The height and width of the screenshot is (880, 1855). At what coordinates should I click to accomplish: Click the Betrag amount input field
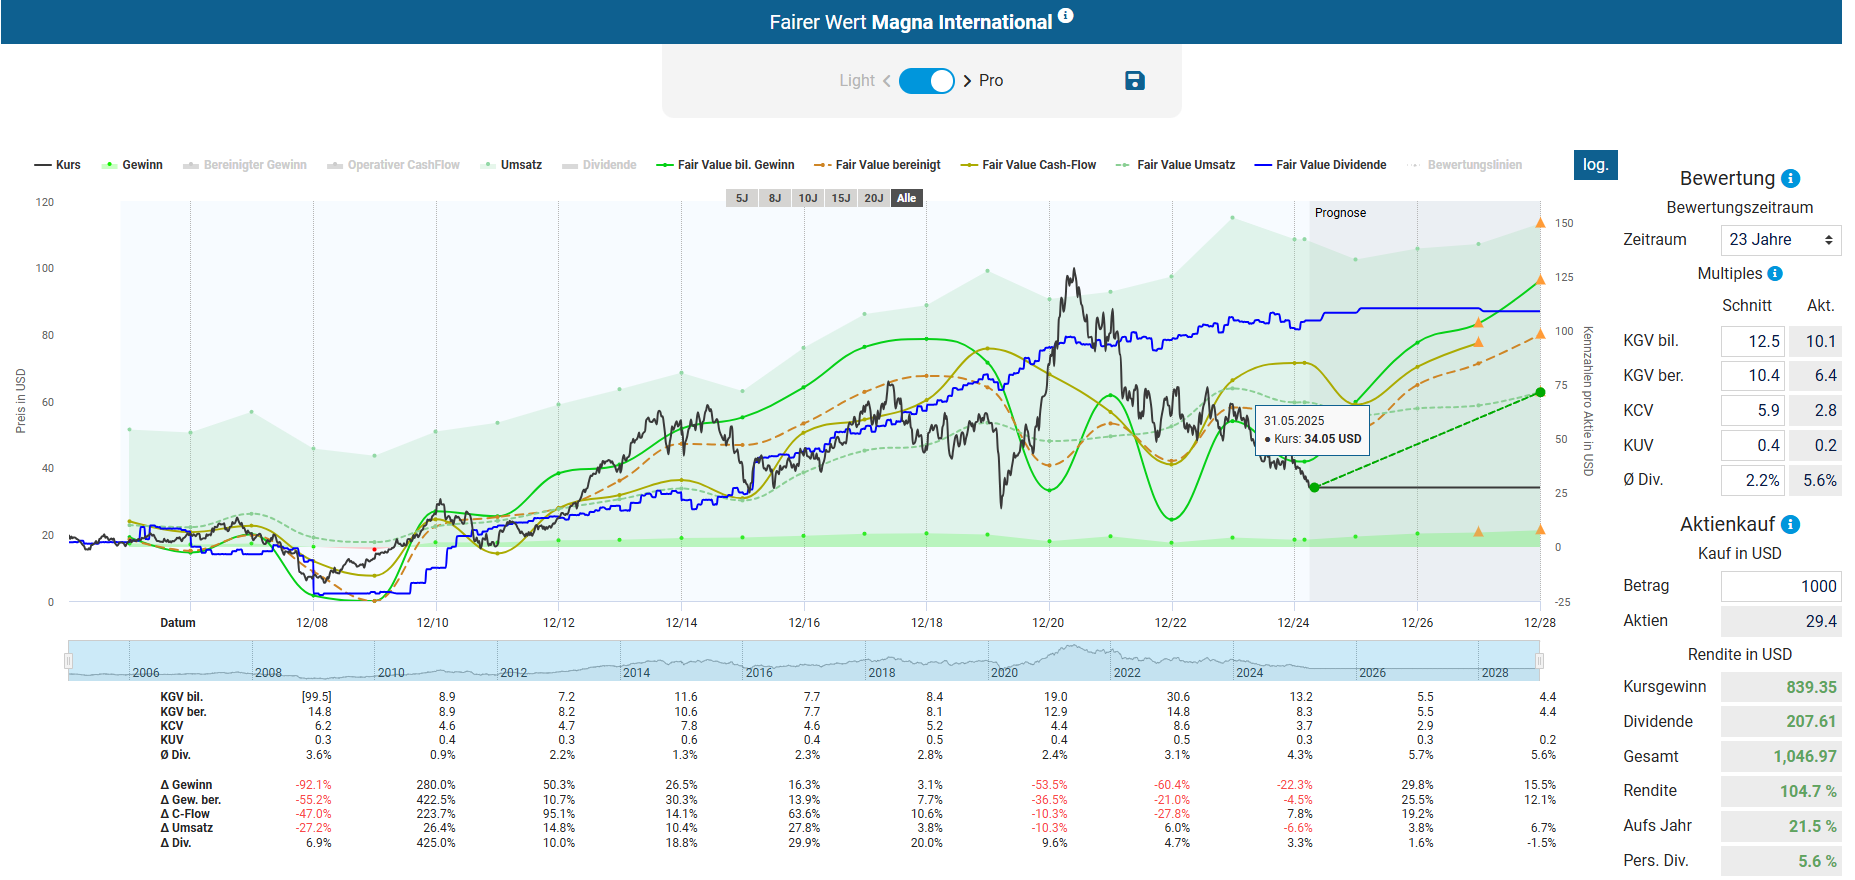pyautogui.click(x=1780, y=586)
